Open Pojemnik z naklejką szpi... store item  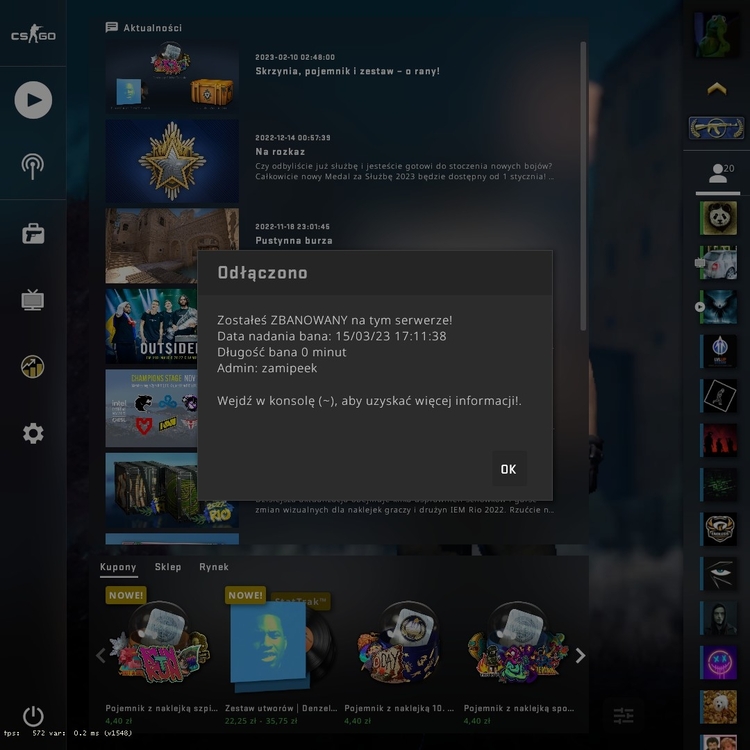(161, 655)
